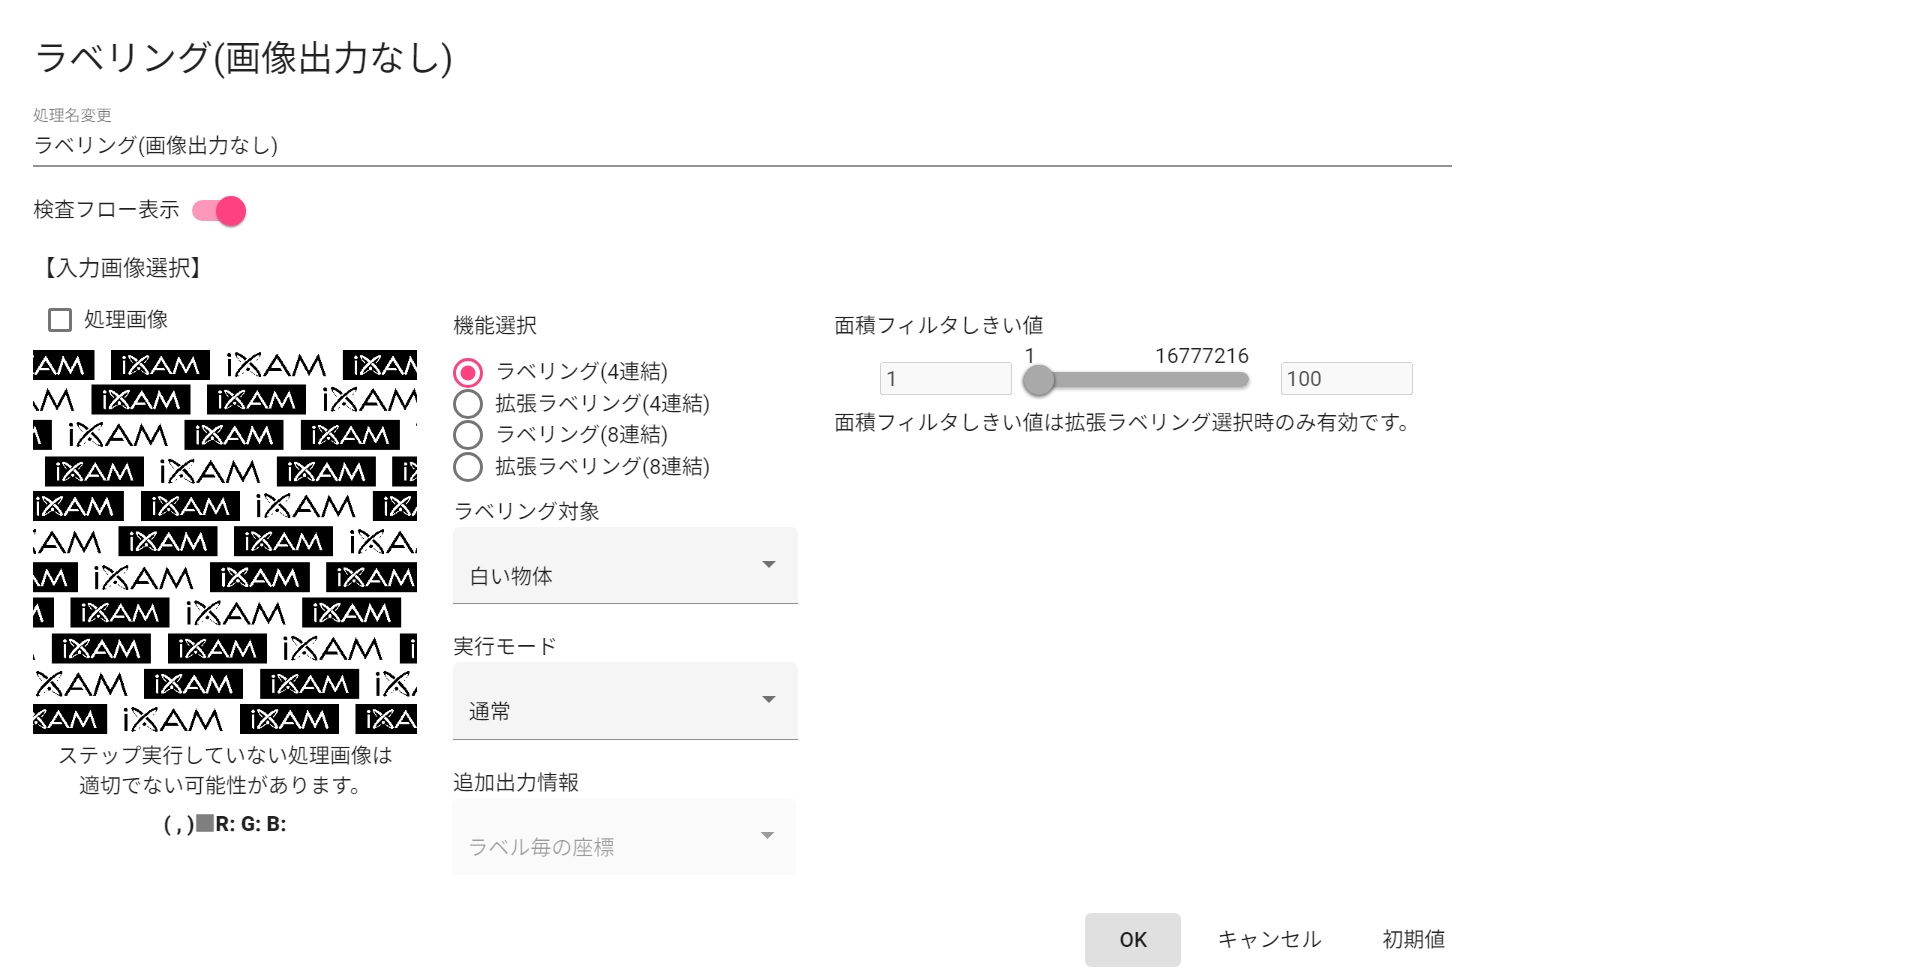Viewport: 1920px width, 972px height.
Task: Choose the 拡張ラベリング(8連結) radio button
Action: (x=468, y=467)
